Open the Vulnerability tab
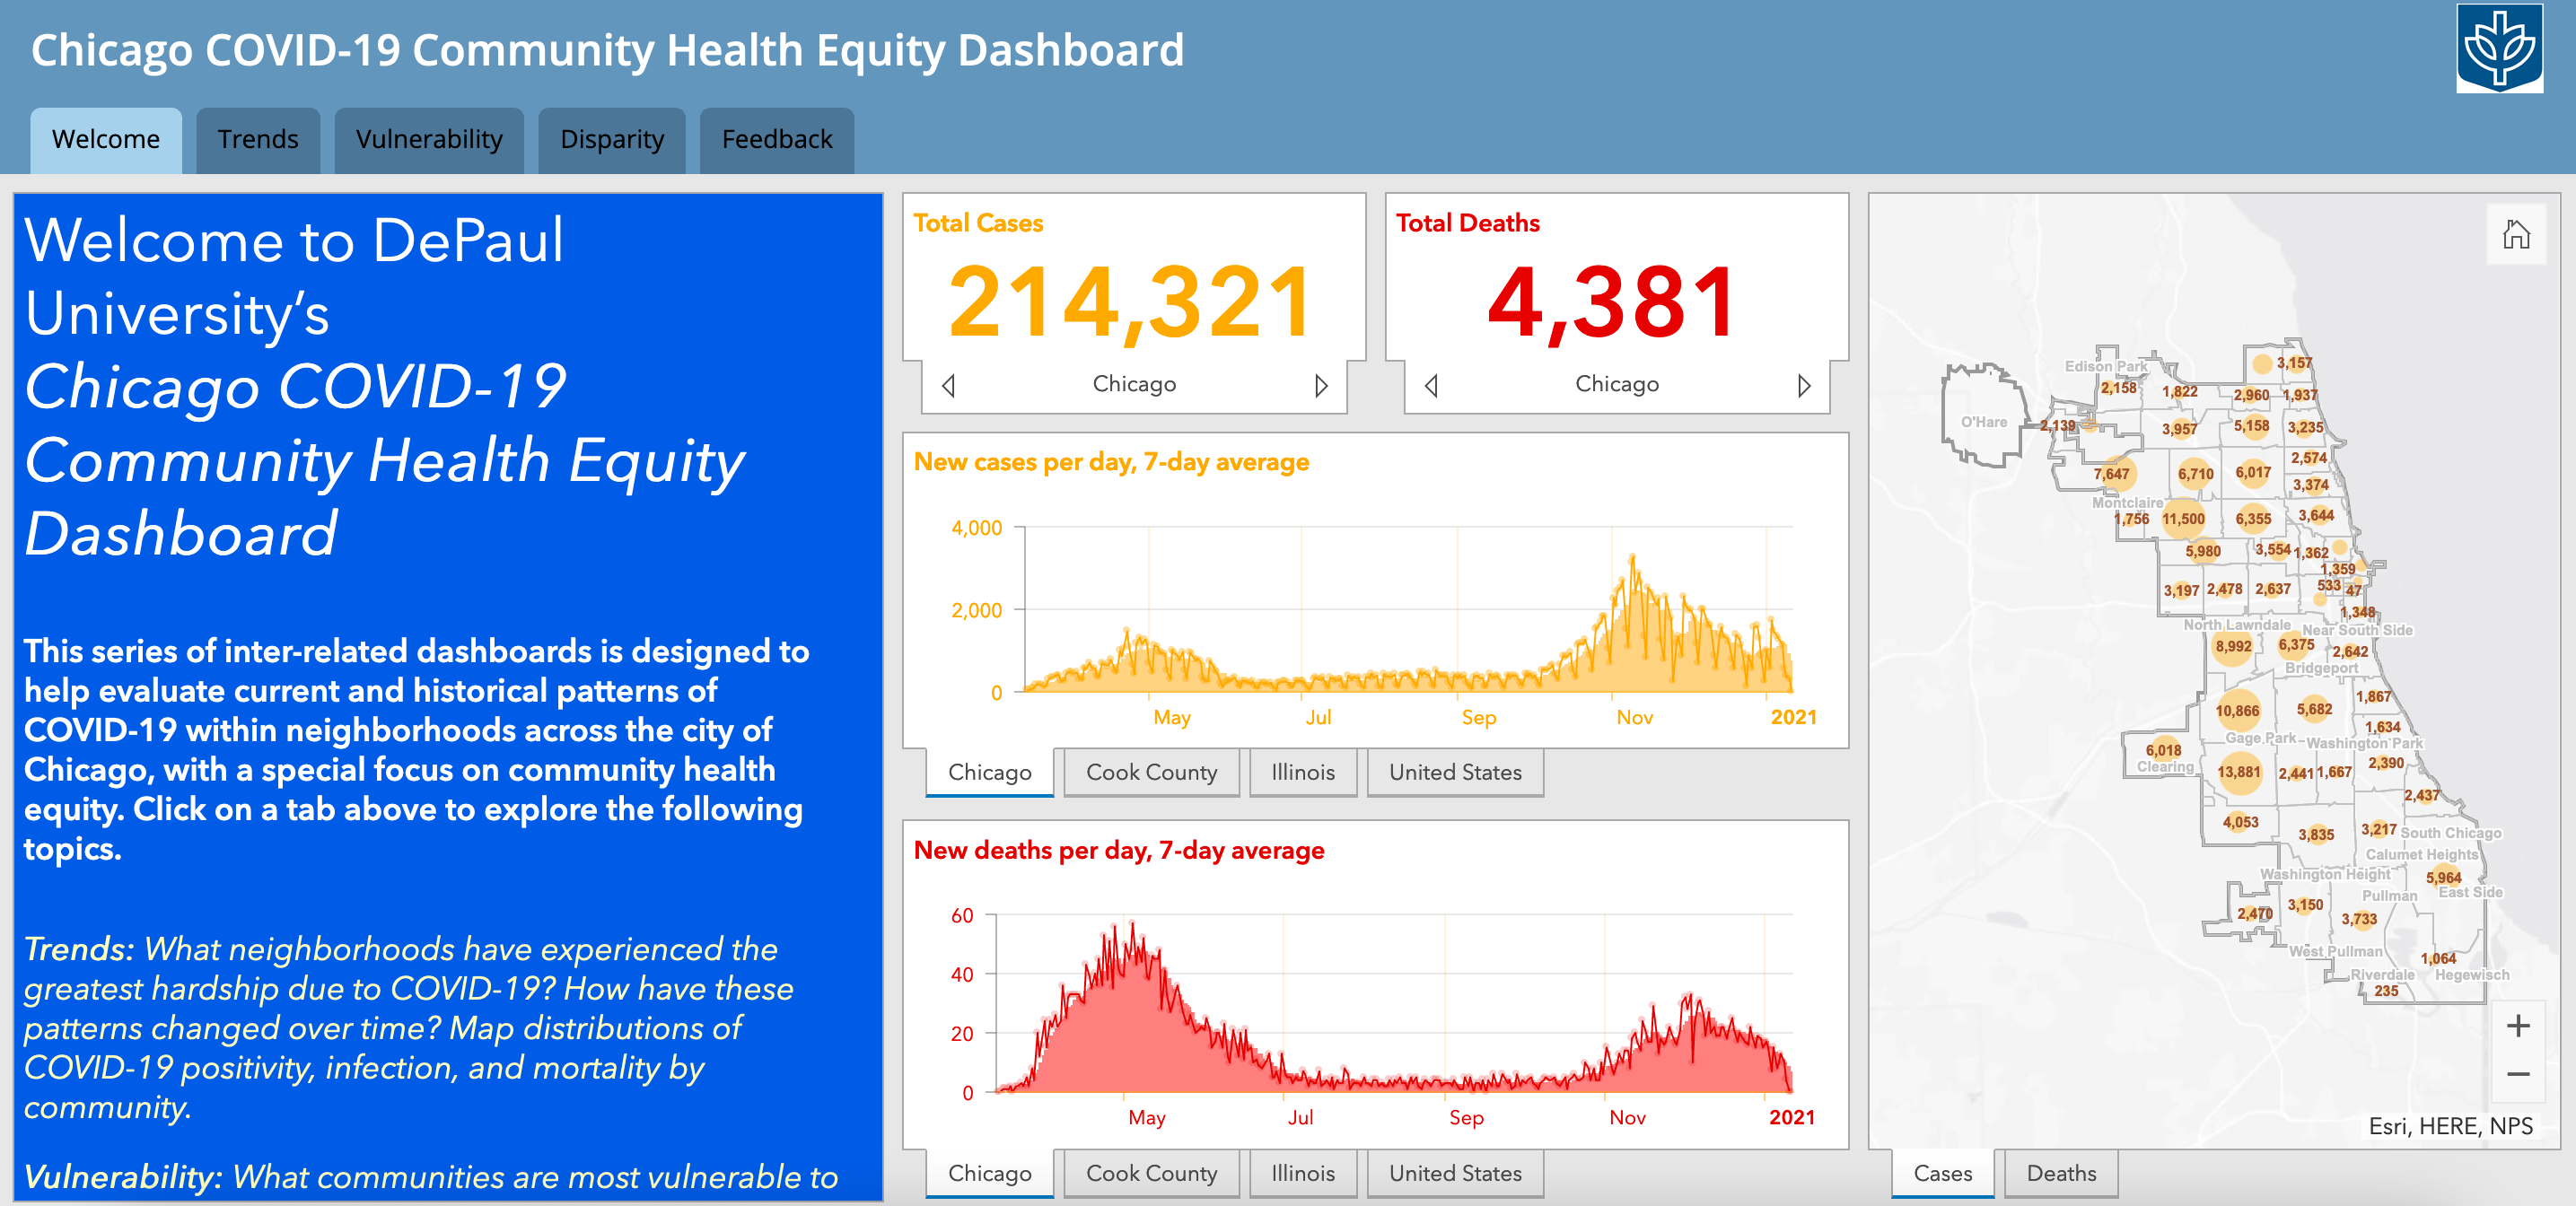Viewport: 2576px width, 1206px height. point(429,139)
